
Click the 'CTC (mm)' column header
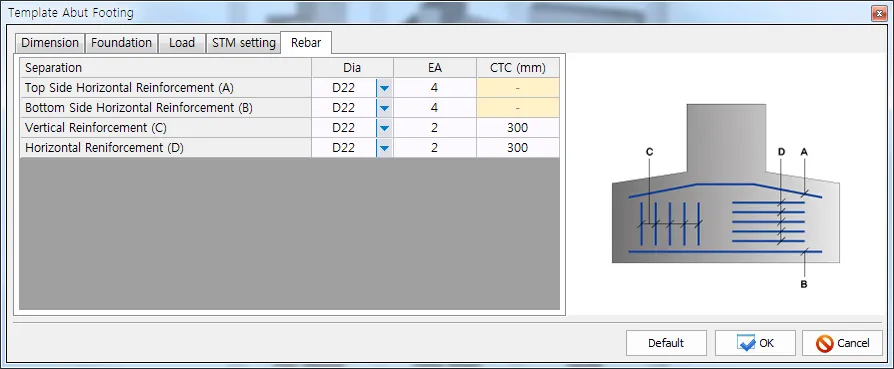tap(518, 68)
